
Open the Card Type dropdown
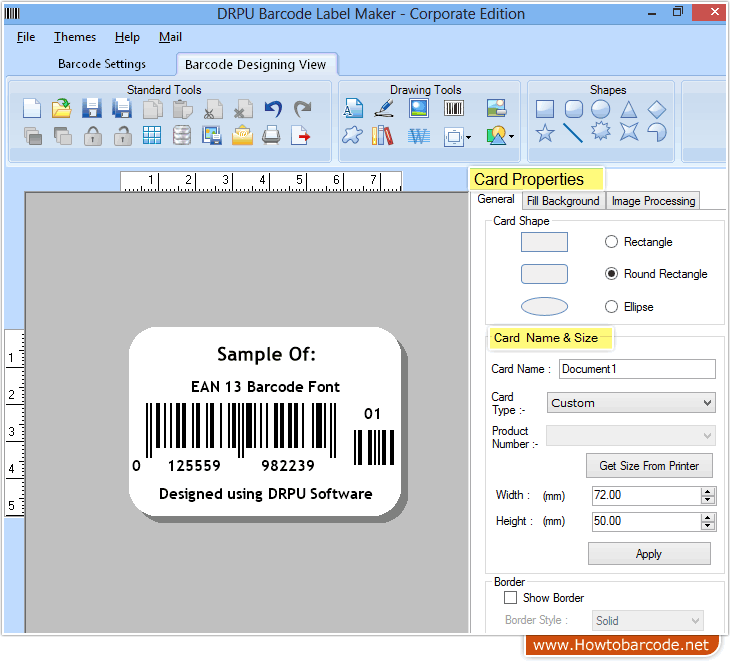[631, 403]
